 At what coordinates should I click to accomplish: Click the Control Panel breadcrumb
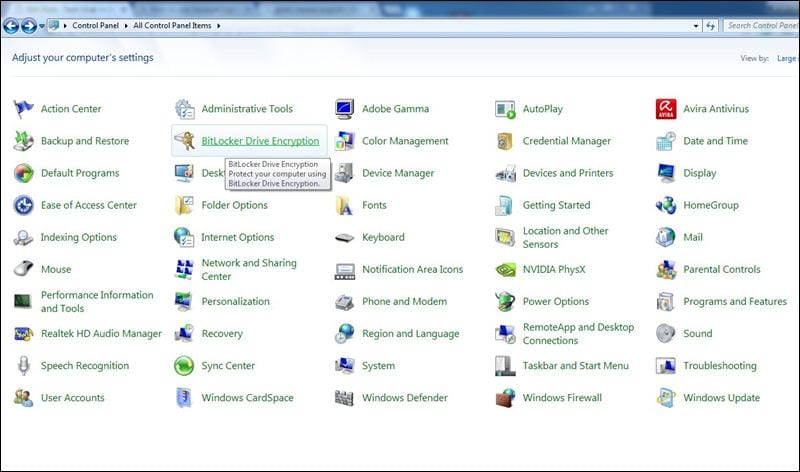click(95, 26)
